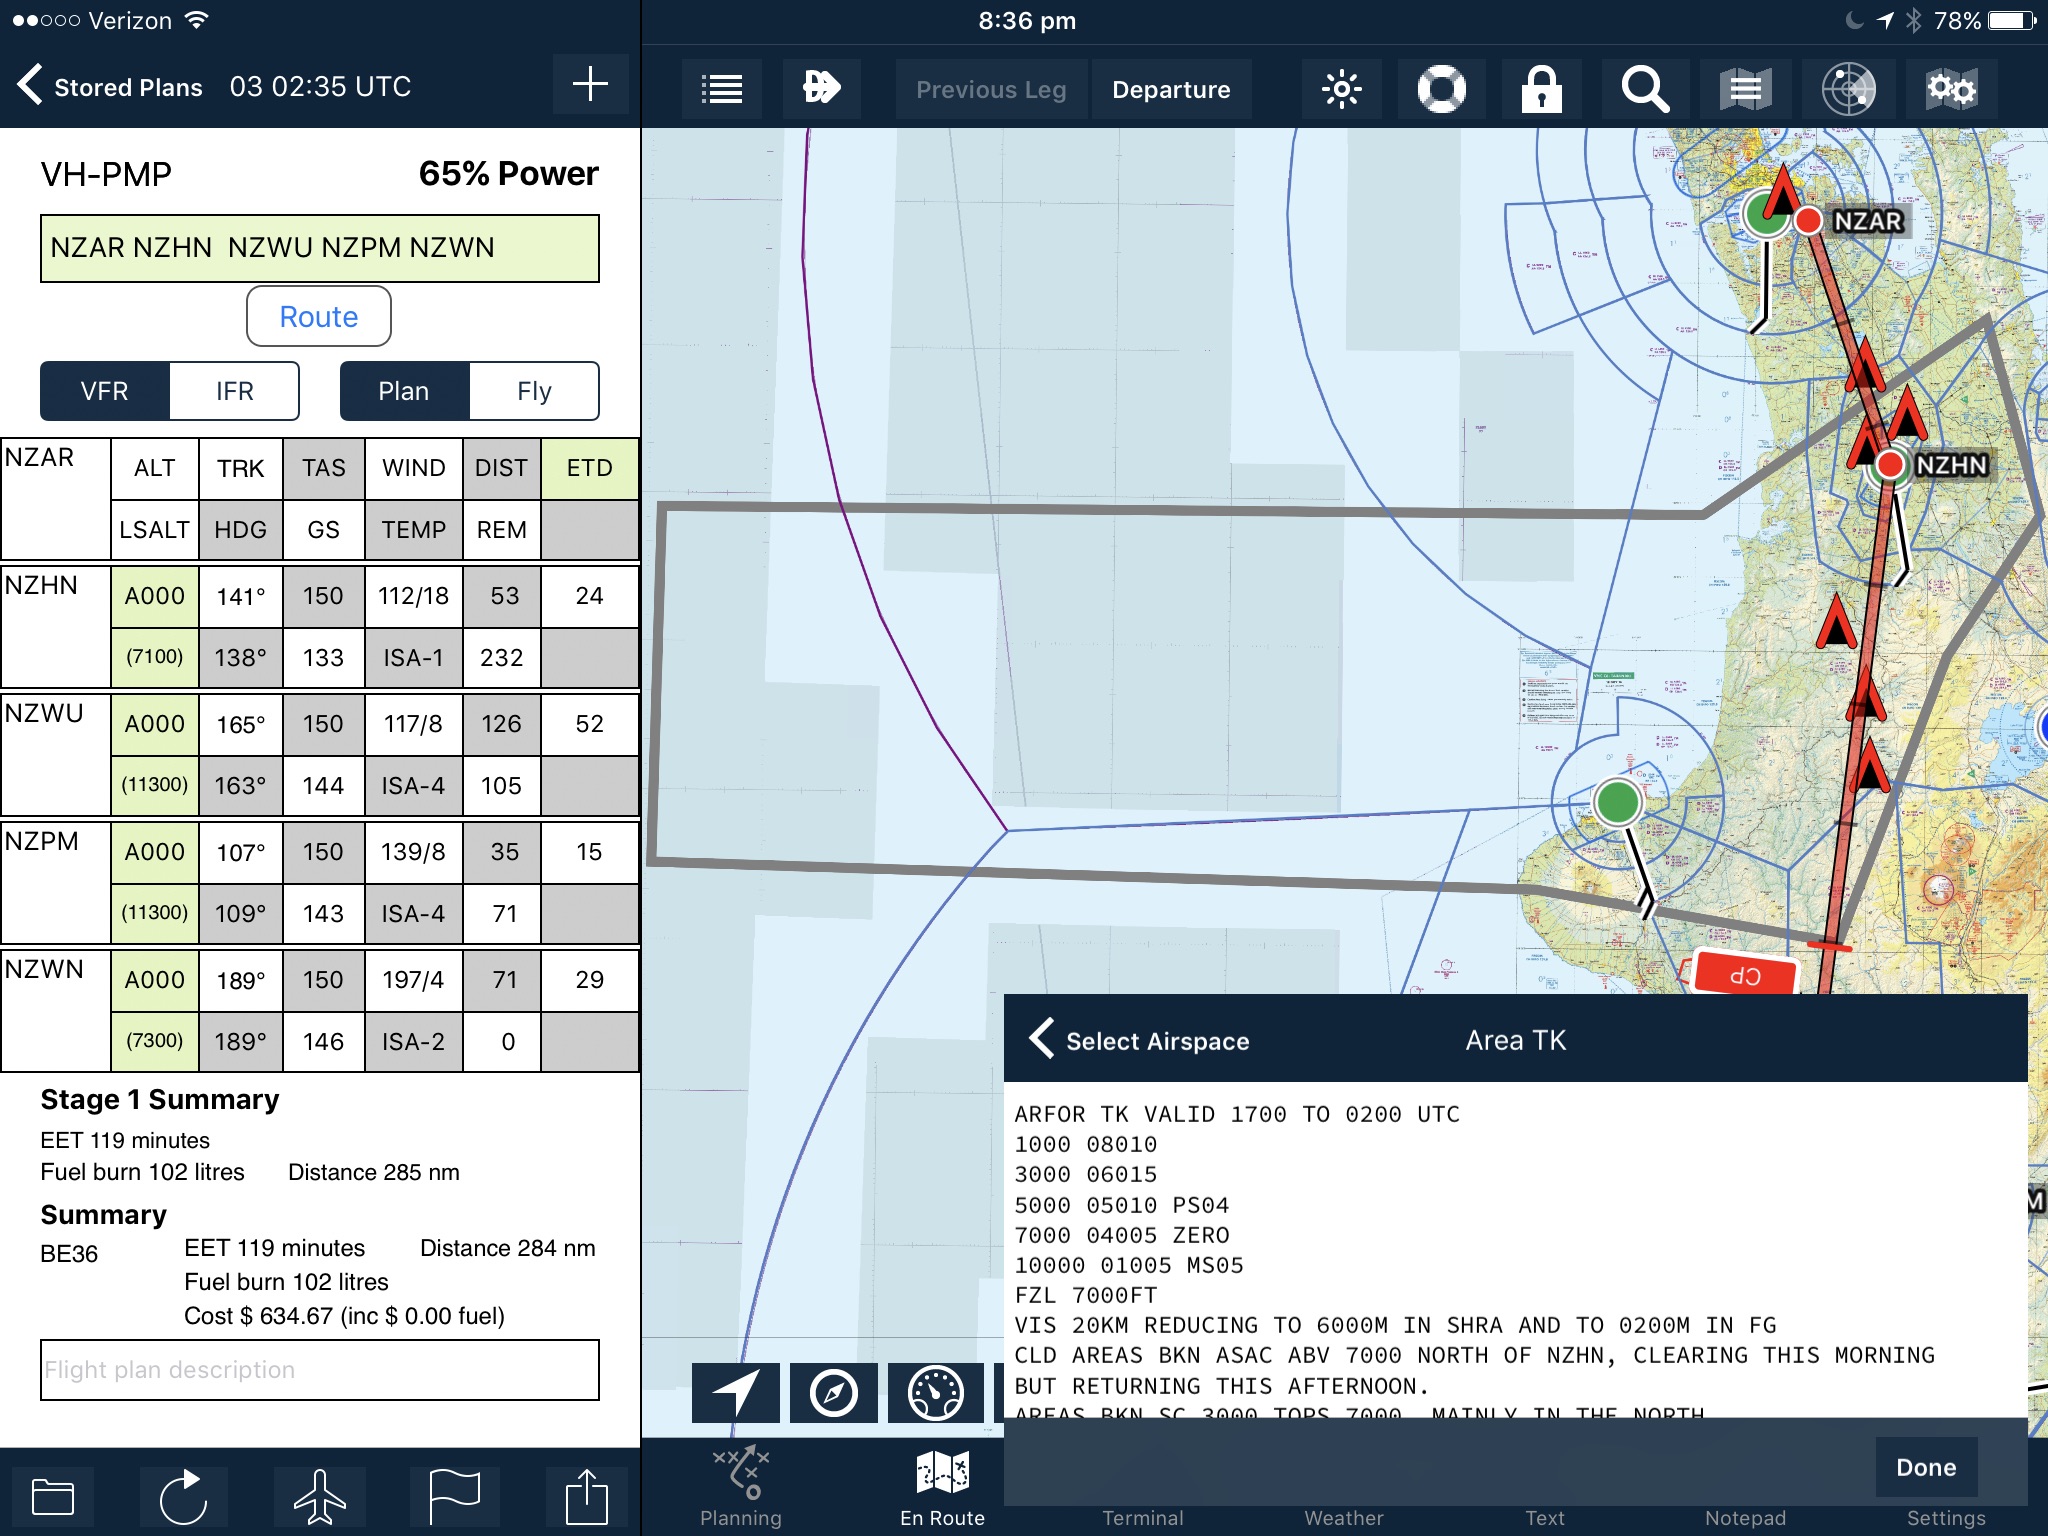Open the En Route tab
The height and width of the screenshot is (1536, 2048).
point(943,1487)
